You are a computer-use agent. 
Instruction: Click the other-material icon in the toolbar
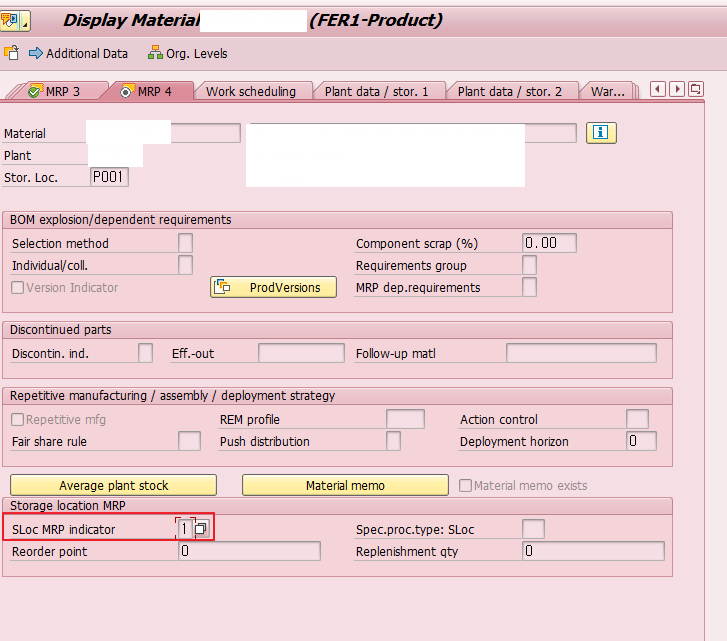(12, 53)
